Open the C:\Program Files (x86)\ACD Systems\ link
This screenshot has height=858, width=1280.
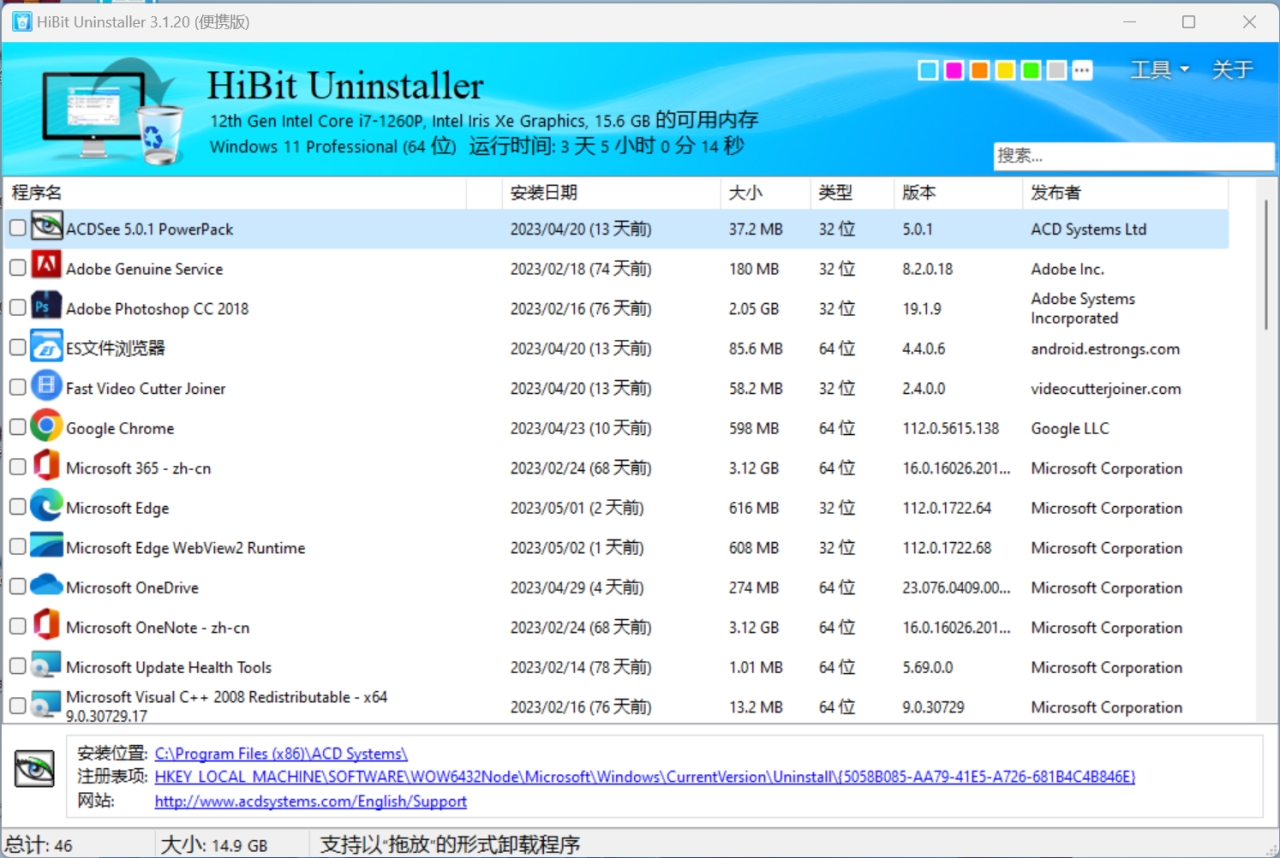point(281,754)
